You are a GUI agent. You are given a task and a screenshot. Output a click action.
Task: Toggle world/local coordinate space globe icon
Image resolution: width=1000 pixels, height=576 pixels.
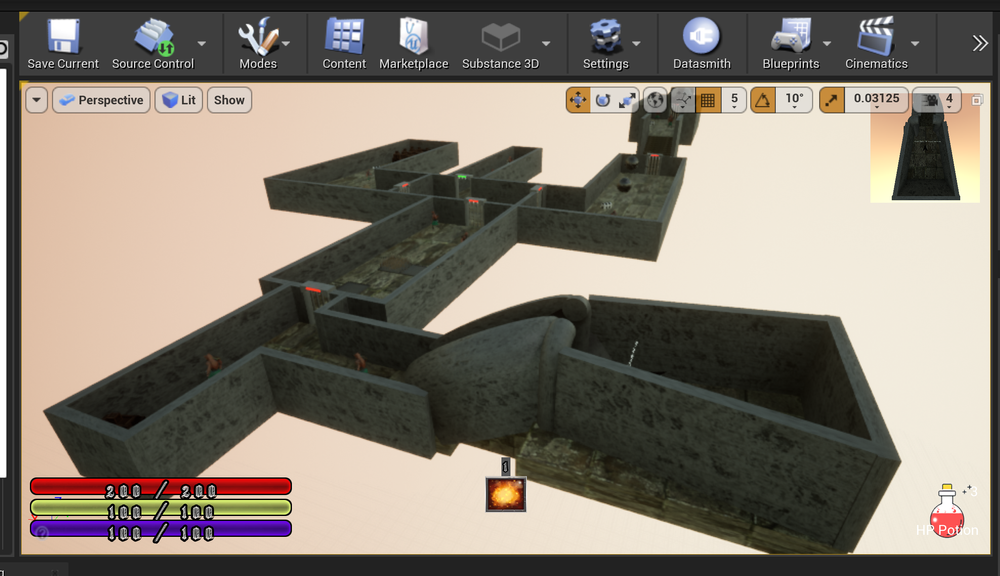pos(656,100)
